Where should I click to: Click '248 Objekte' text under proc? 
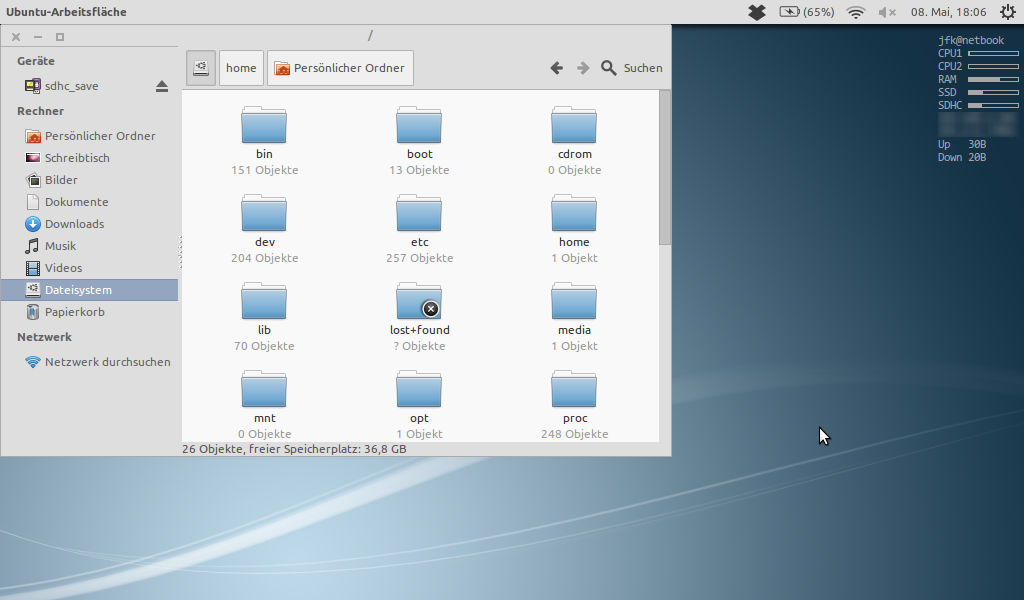[575, 434]
